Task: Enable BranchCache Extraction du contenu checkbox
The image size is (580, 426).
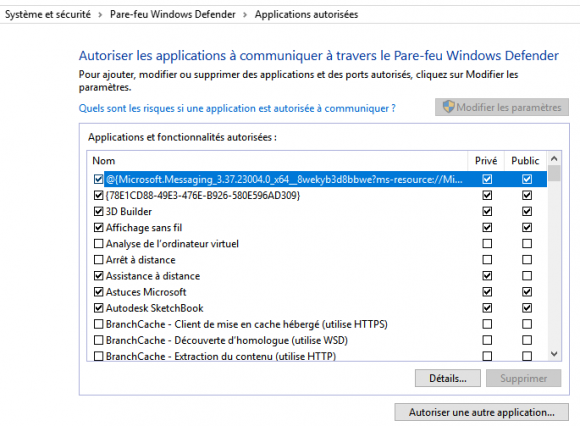Action: pyautogui.click(x=98, y=356)
